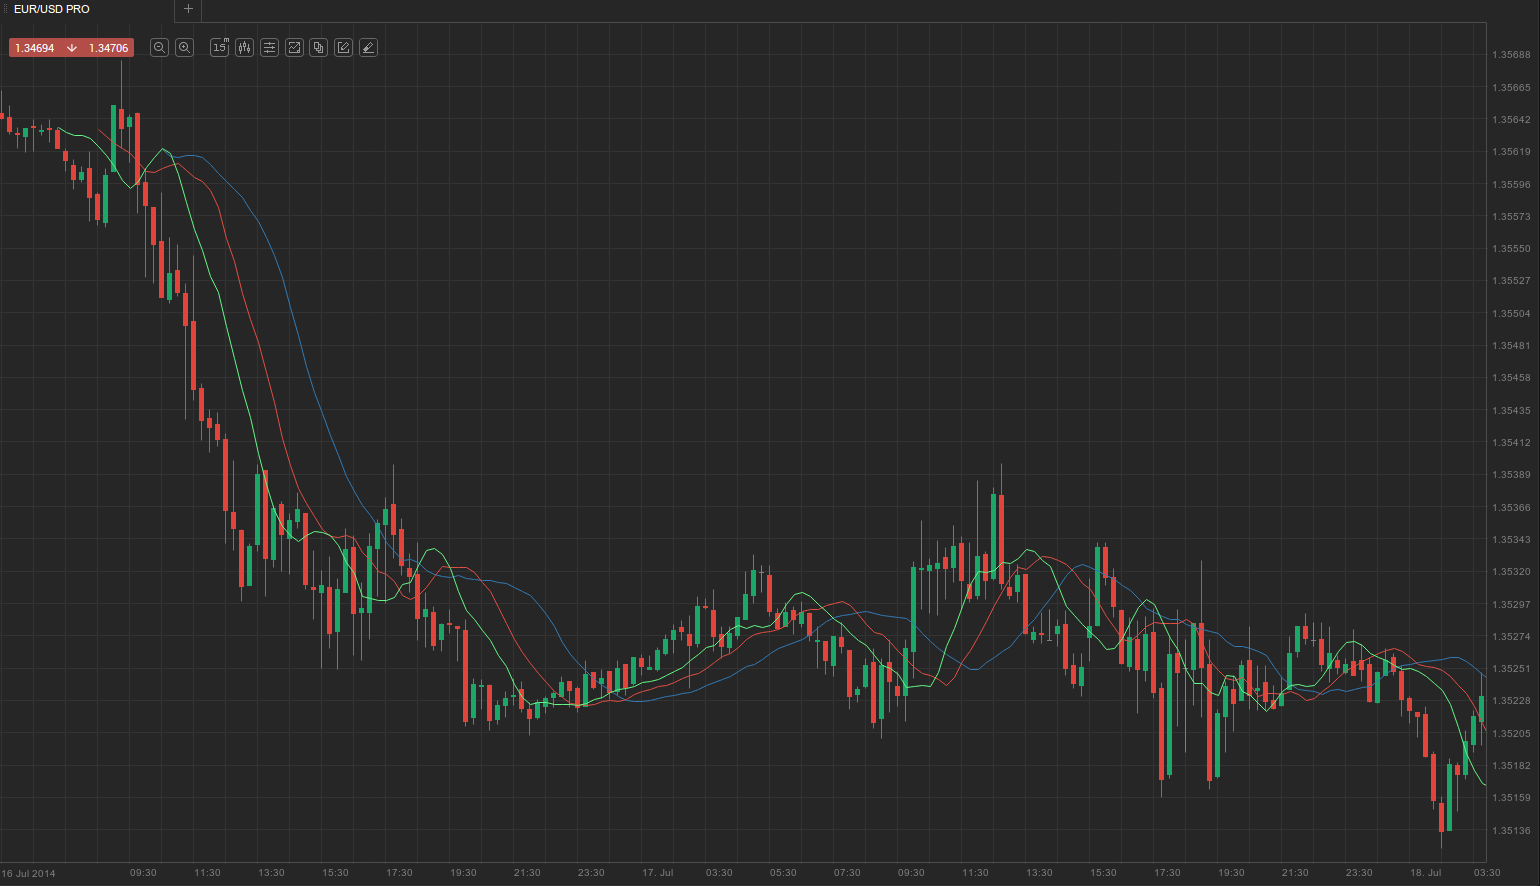
Task: Grab the dotted handle beside EUR/USD PRO
Action: coord(5,9)
